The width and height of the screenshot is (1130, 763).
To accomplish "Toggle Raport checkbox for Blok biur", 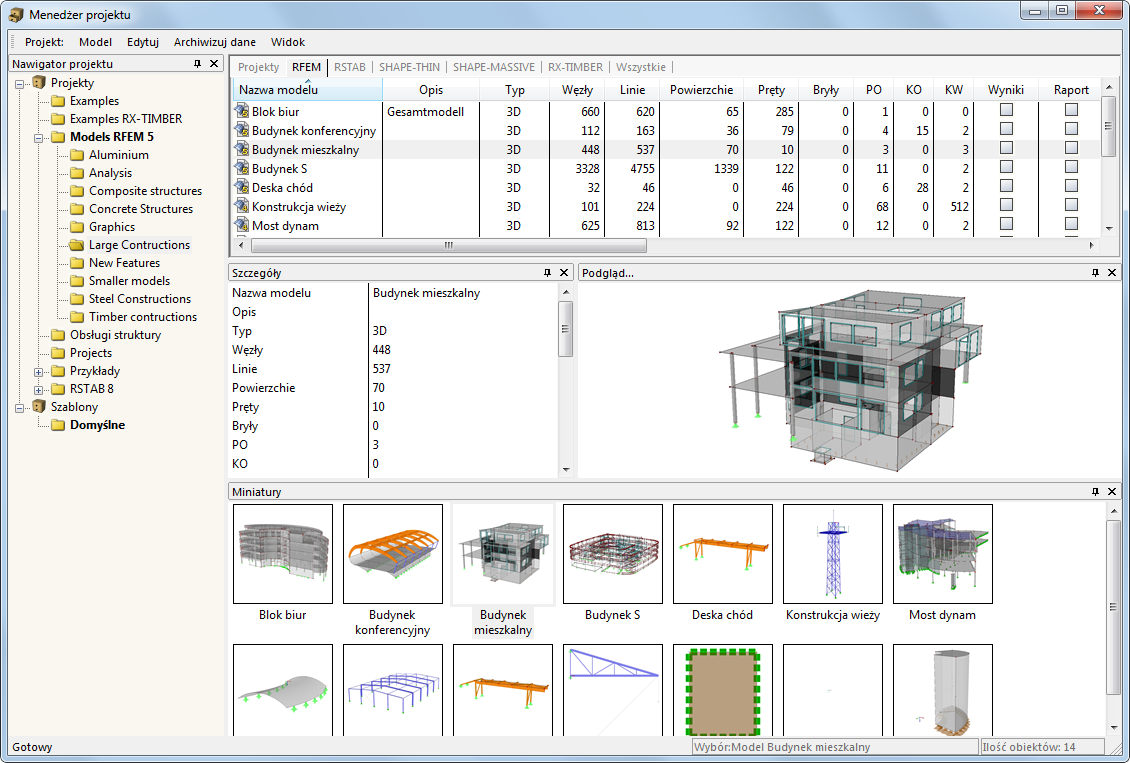I will (1072, 110).
